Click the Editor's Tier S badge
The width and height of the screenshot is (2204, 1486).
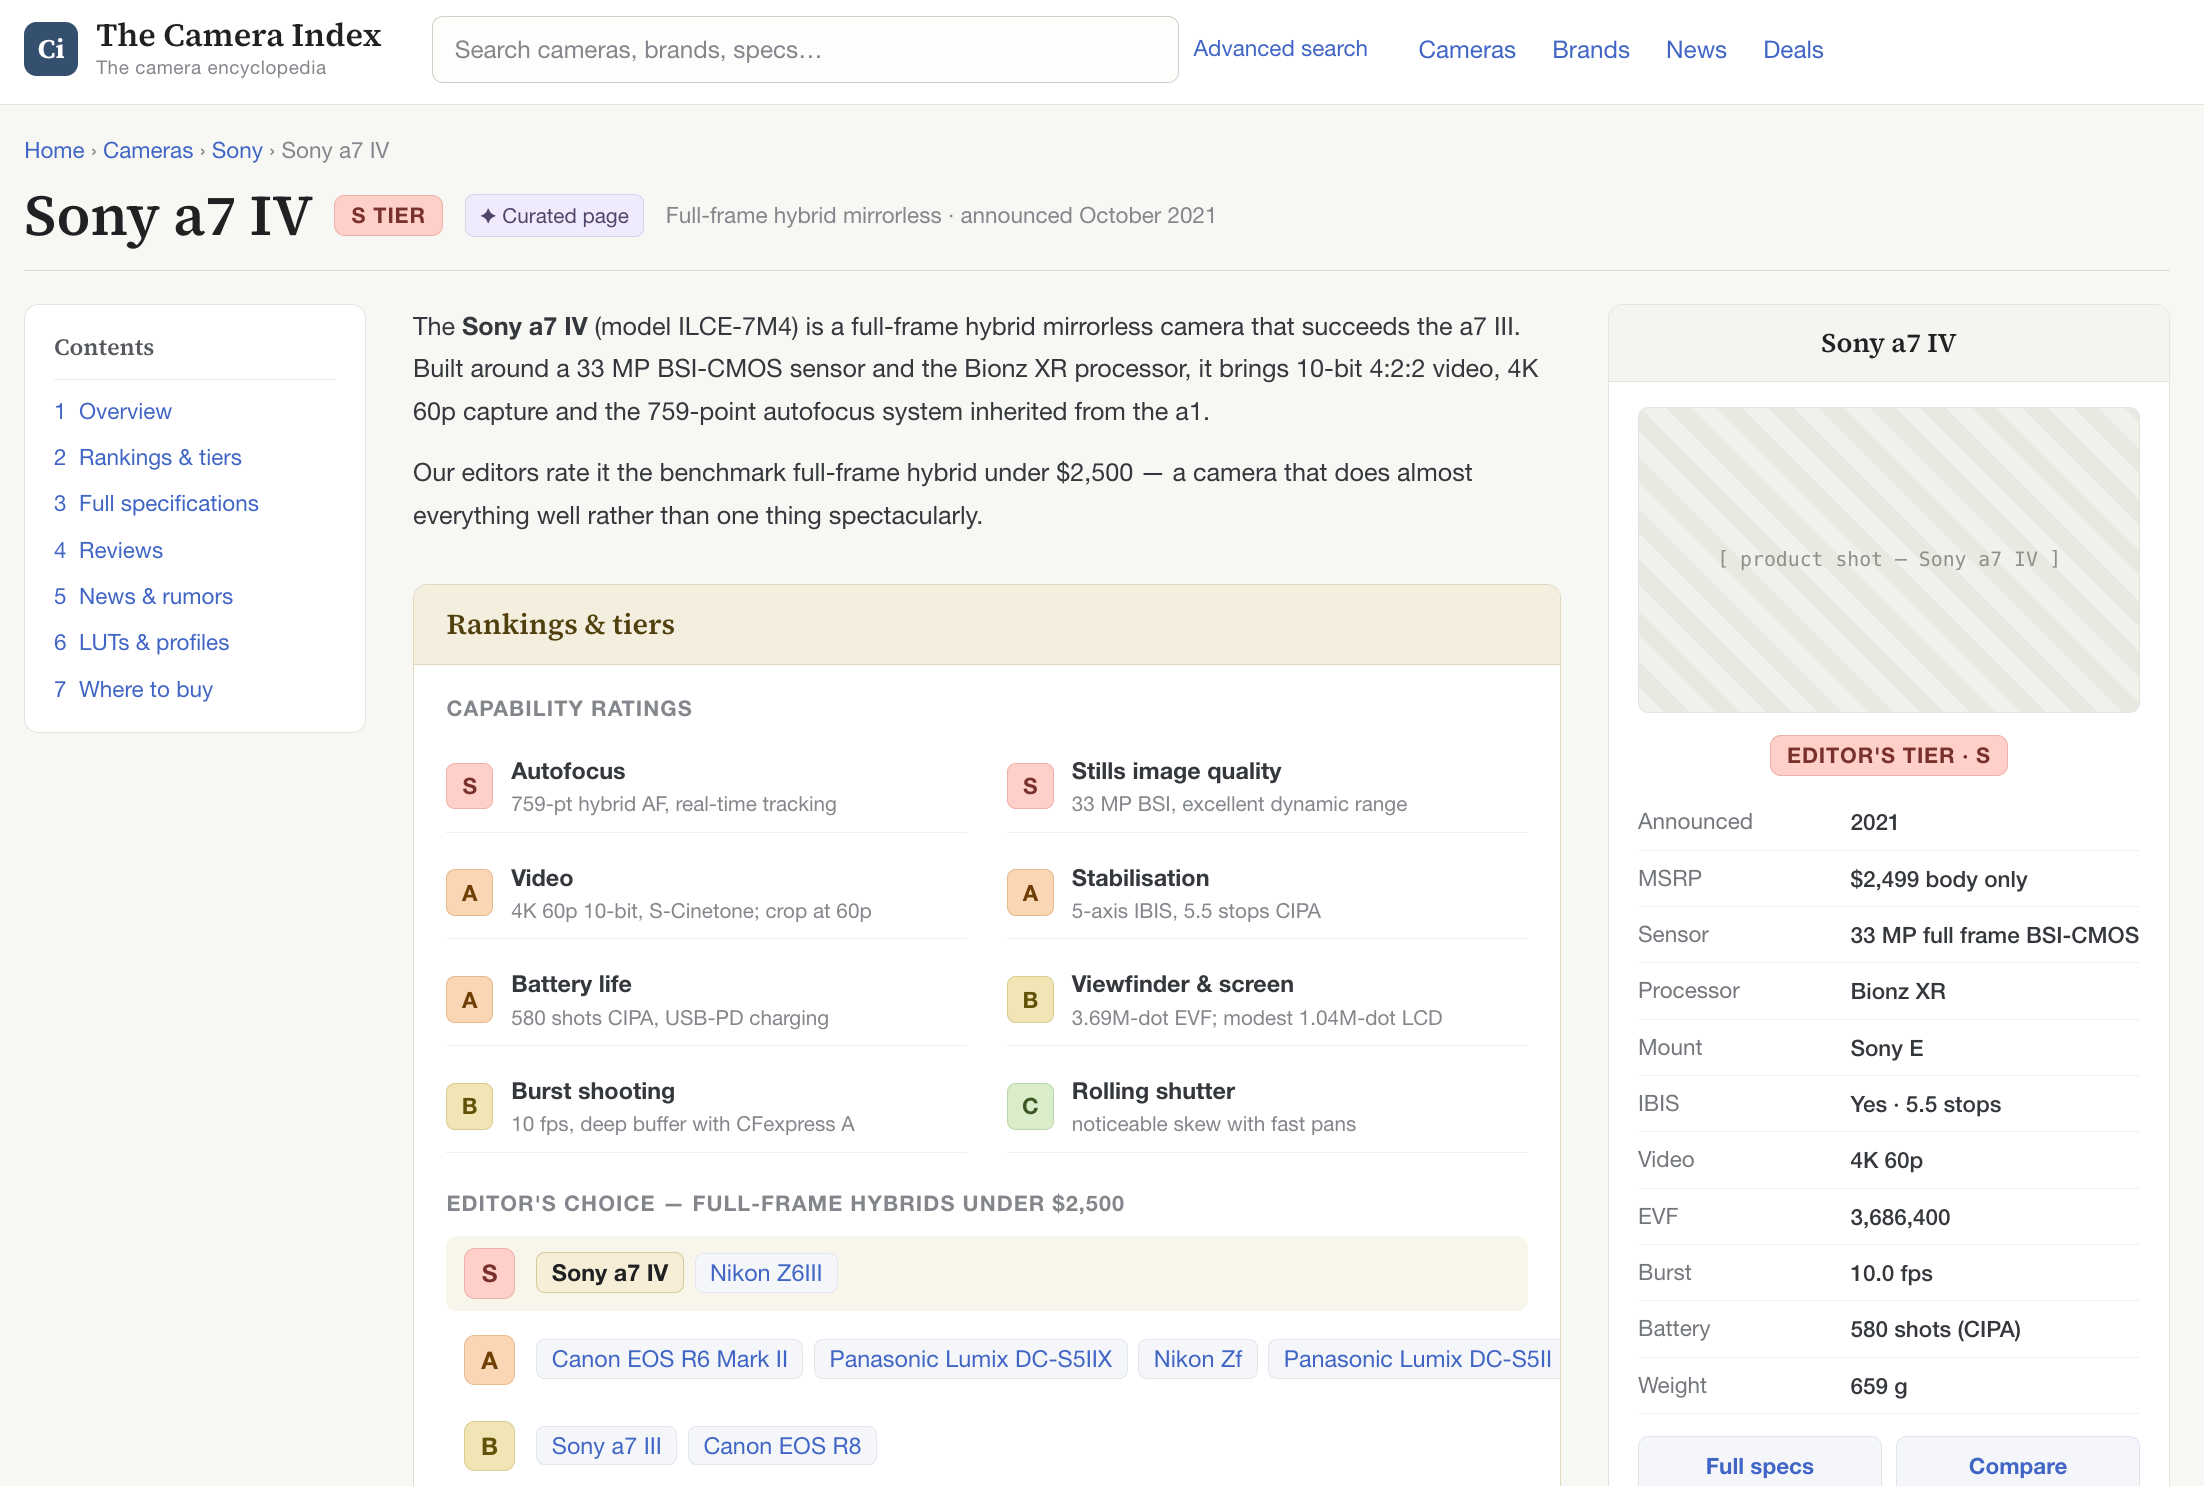point(1888,756)
